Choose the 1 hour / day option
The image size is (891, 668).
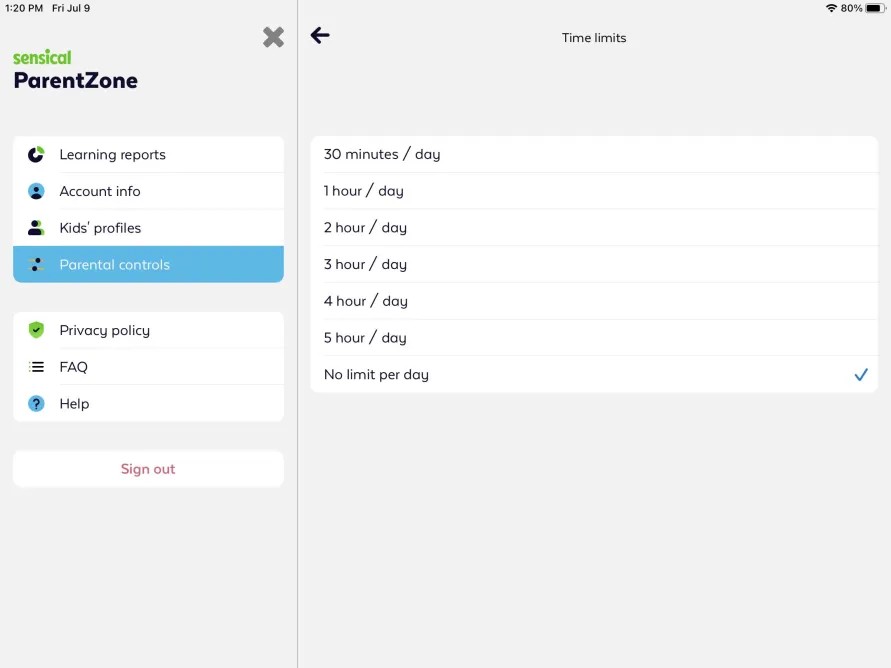pyautogui.click(x=594, y=191)
